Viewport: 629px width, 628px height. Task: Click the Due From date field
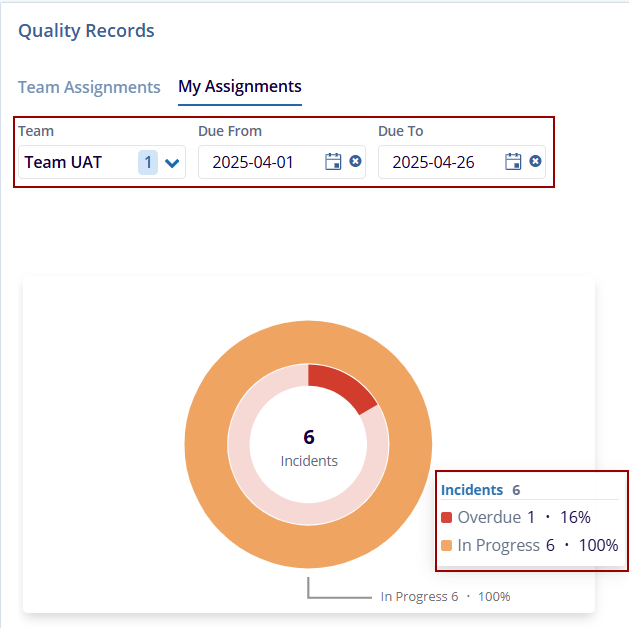click(x=258, y=162)
